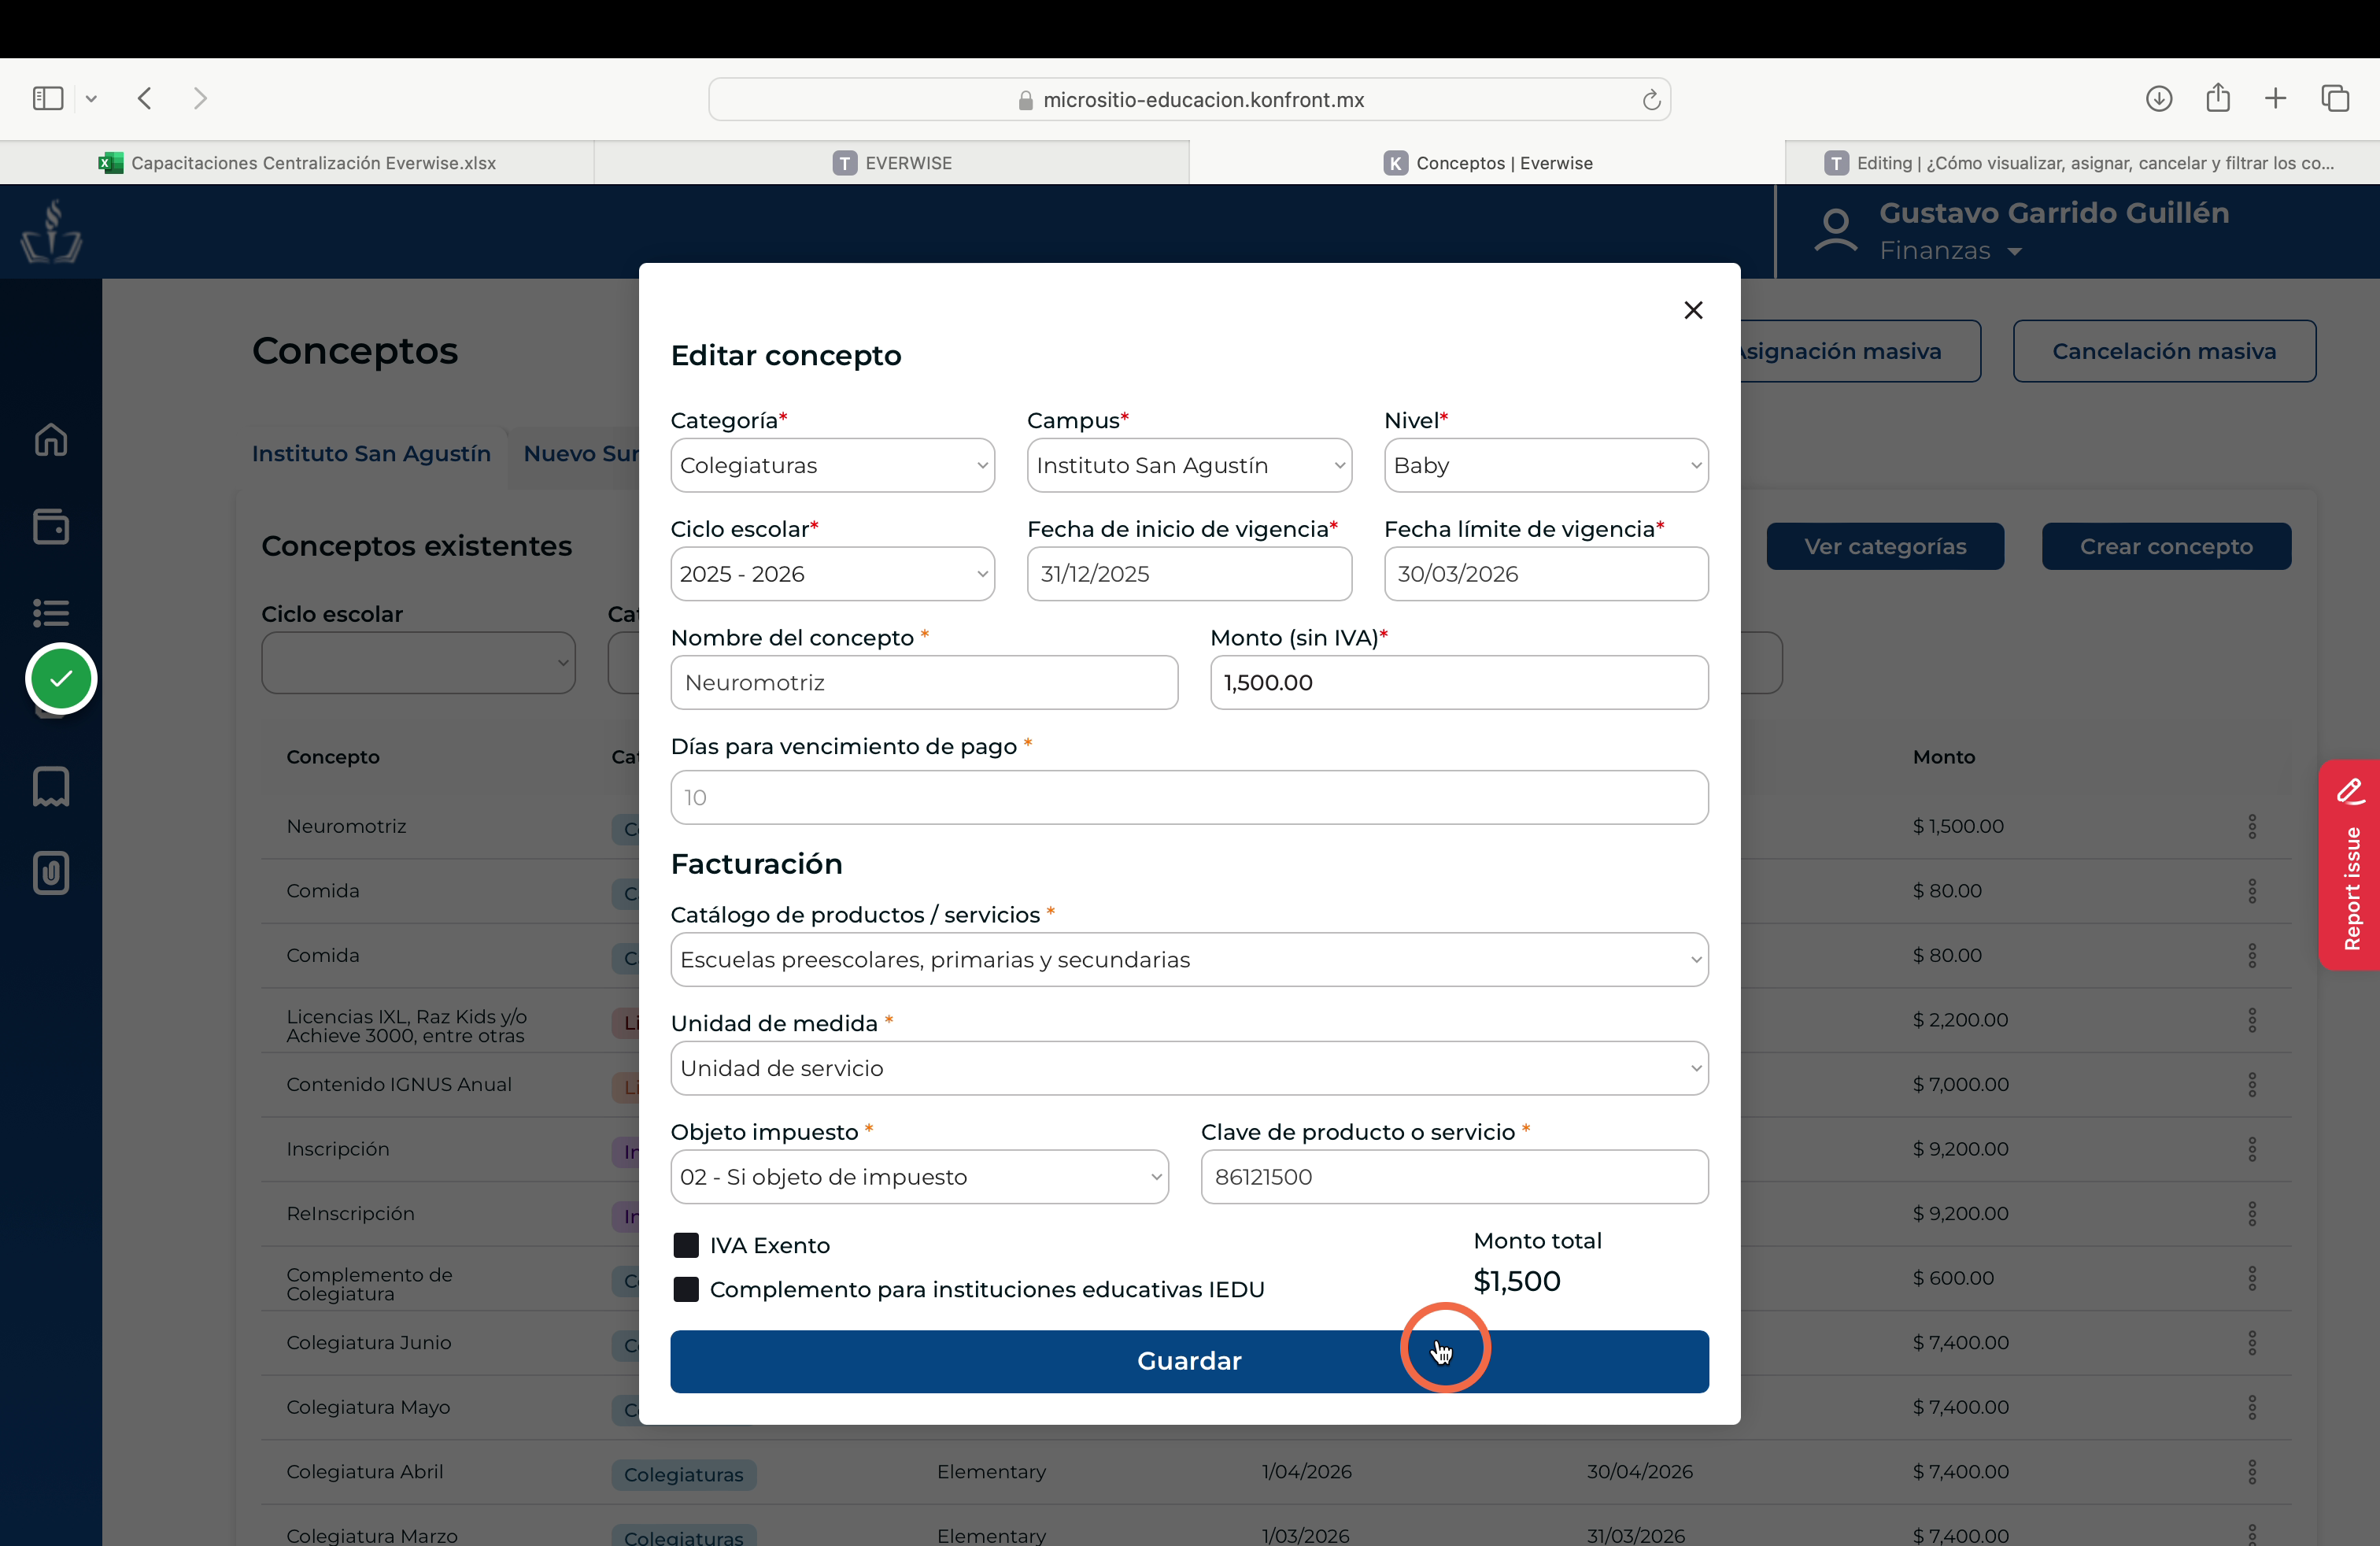The height and width of the screenshot is (1546, 2380).
Task: Expand Finanzas role dropdown under user name
Action: (x=2014, y=251)
